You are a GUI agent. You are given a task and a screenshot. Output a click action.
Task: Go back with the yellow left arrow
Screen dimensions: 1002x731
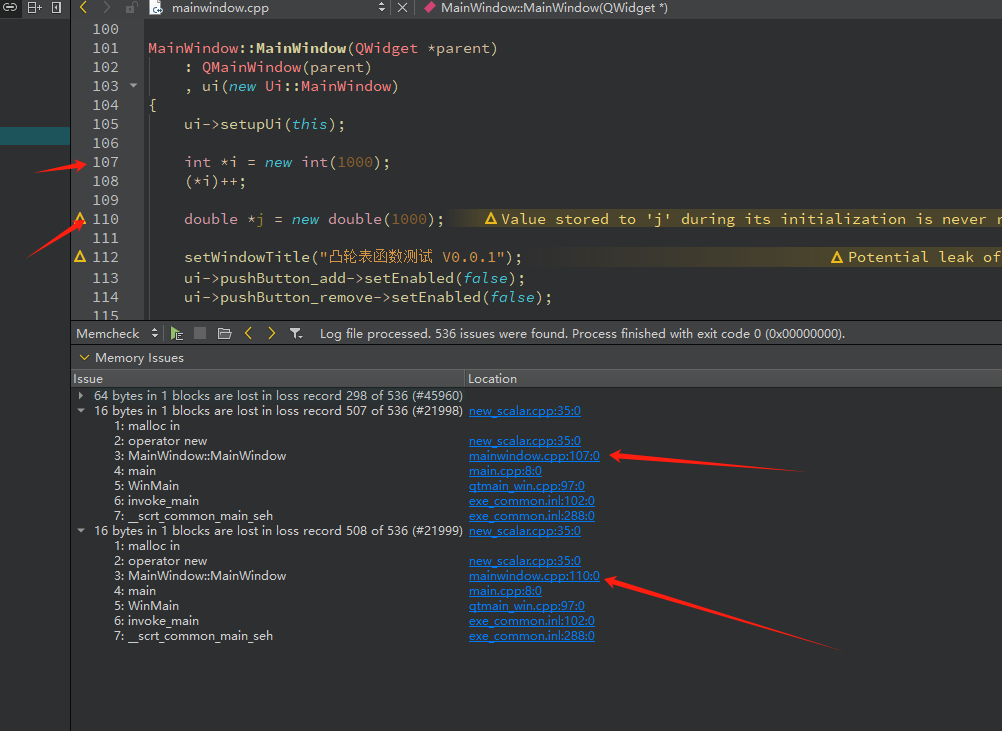click(x=83, y=8)
